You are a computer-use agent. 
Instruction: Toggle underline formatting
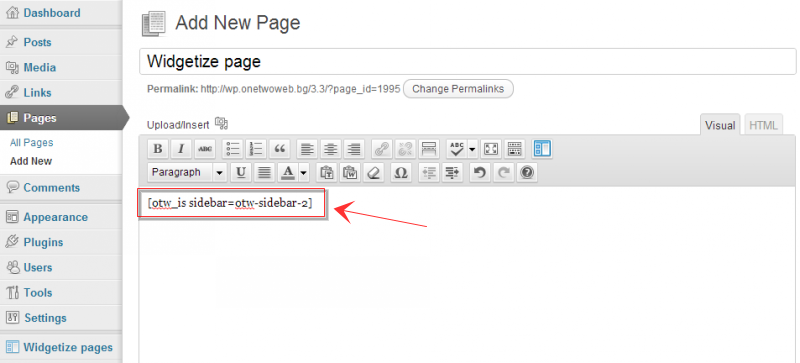tap(241, 173)
